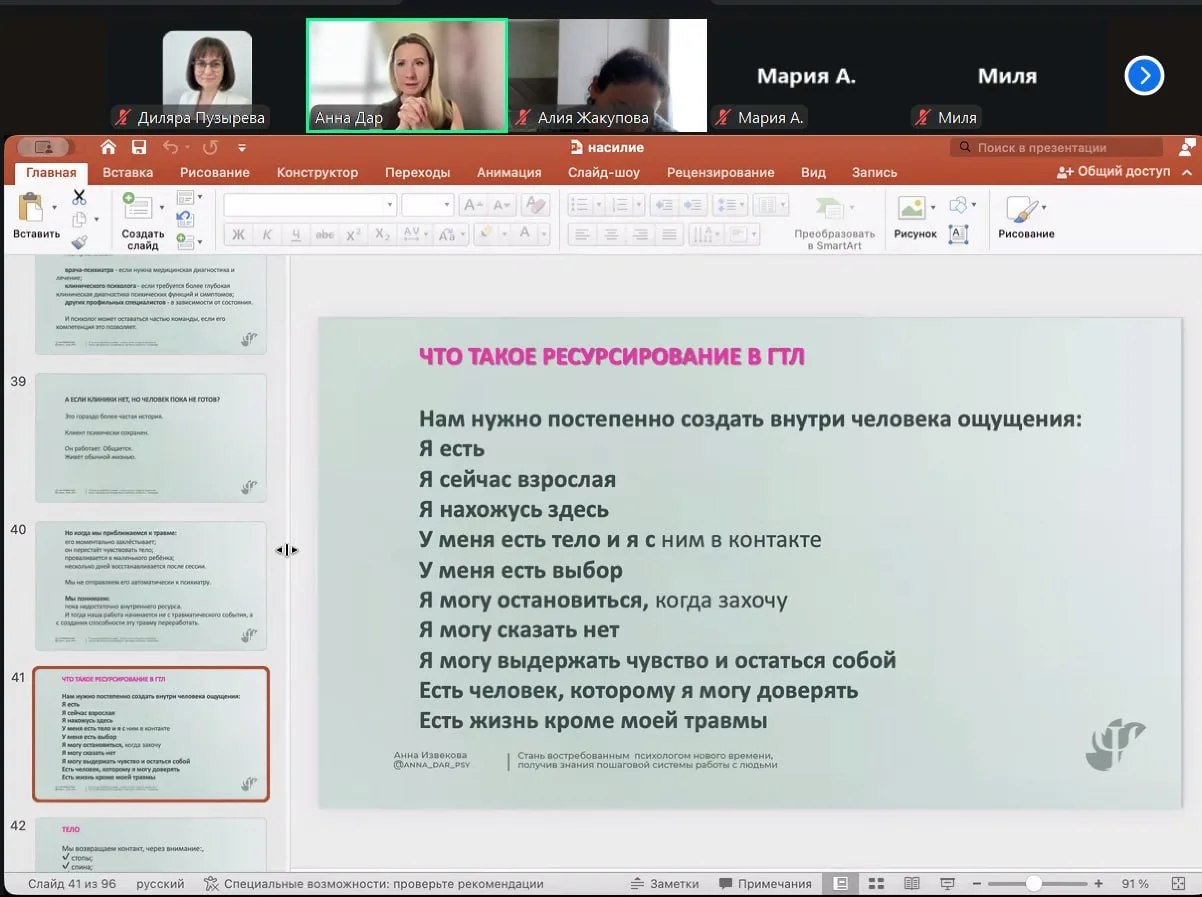Click the zoom slider handle
This screenshot has width=1202, height=897.
(x=1033, y=884)
